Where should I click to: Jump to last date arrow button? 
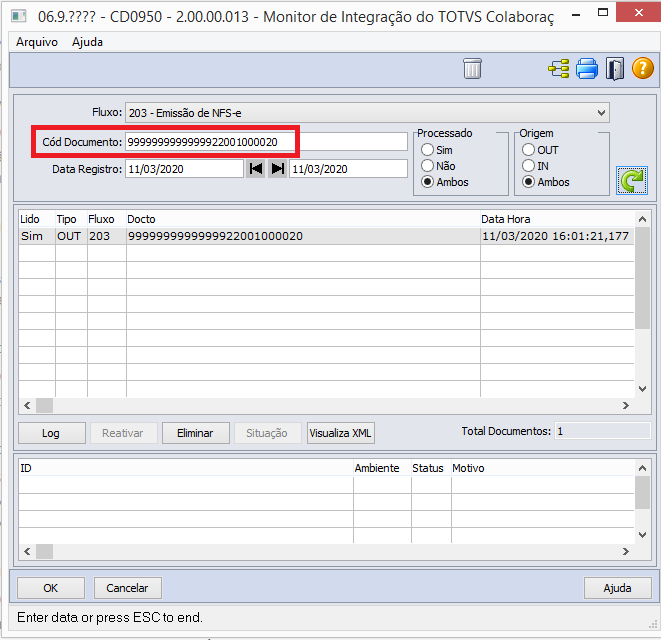277,169
